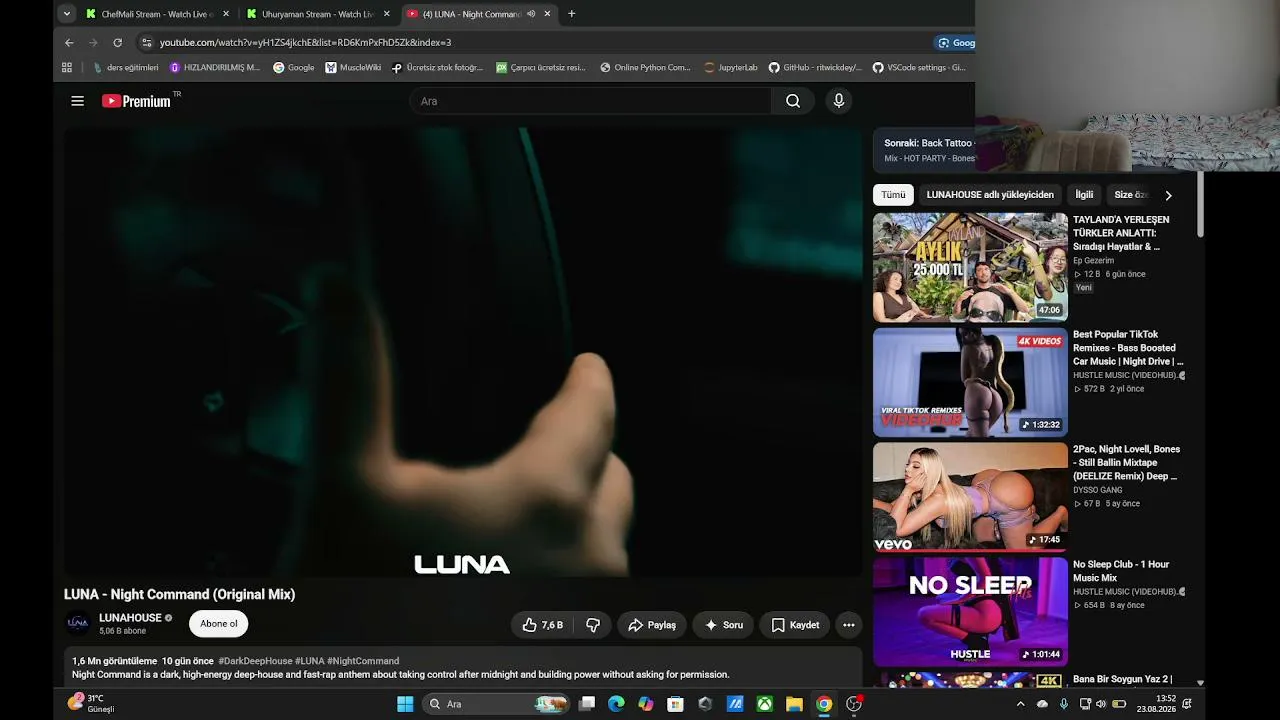The image size is (1280, 720).
Task: Open the Tayland'a Yerleşen Türkler thumbnail
Action: tap(970, 267)
